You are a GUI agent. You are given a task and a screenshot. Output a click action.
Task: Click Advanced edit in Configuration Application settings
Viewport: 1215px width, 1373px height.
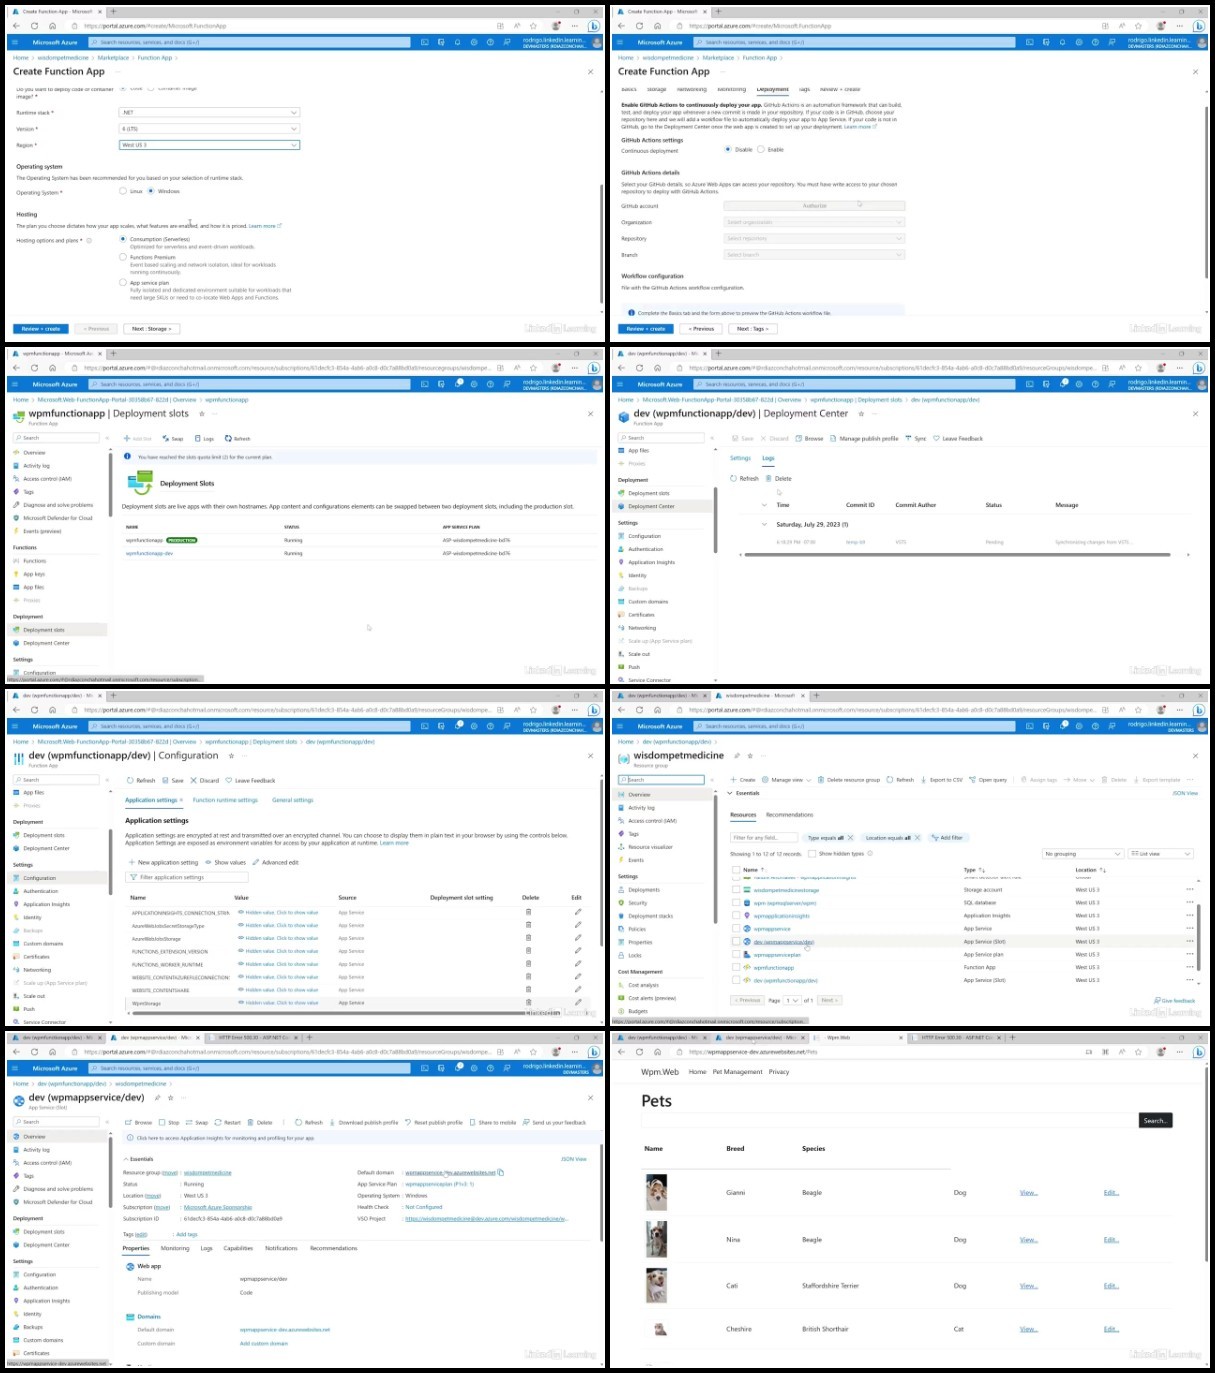point(276,862)
